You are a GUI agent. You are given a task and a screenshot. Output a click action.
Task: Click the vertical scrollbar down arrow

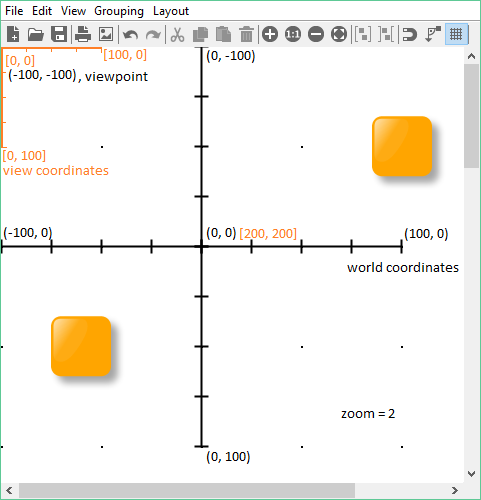click(471, 474)
